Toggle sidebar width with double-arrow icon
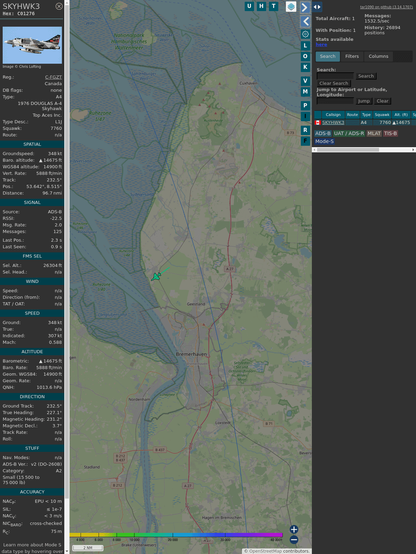 tap(317, 7)
